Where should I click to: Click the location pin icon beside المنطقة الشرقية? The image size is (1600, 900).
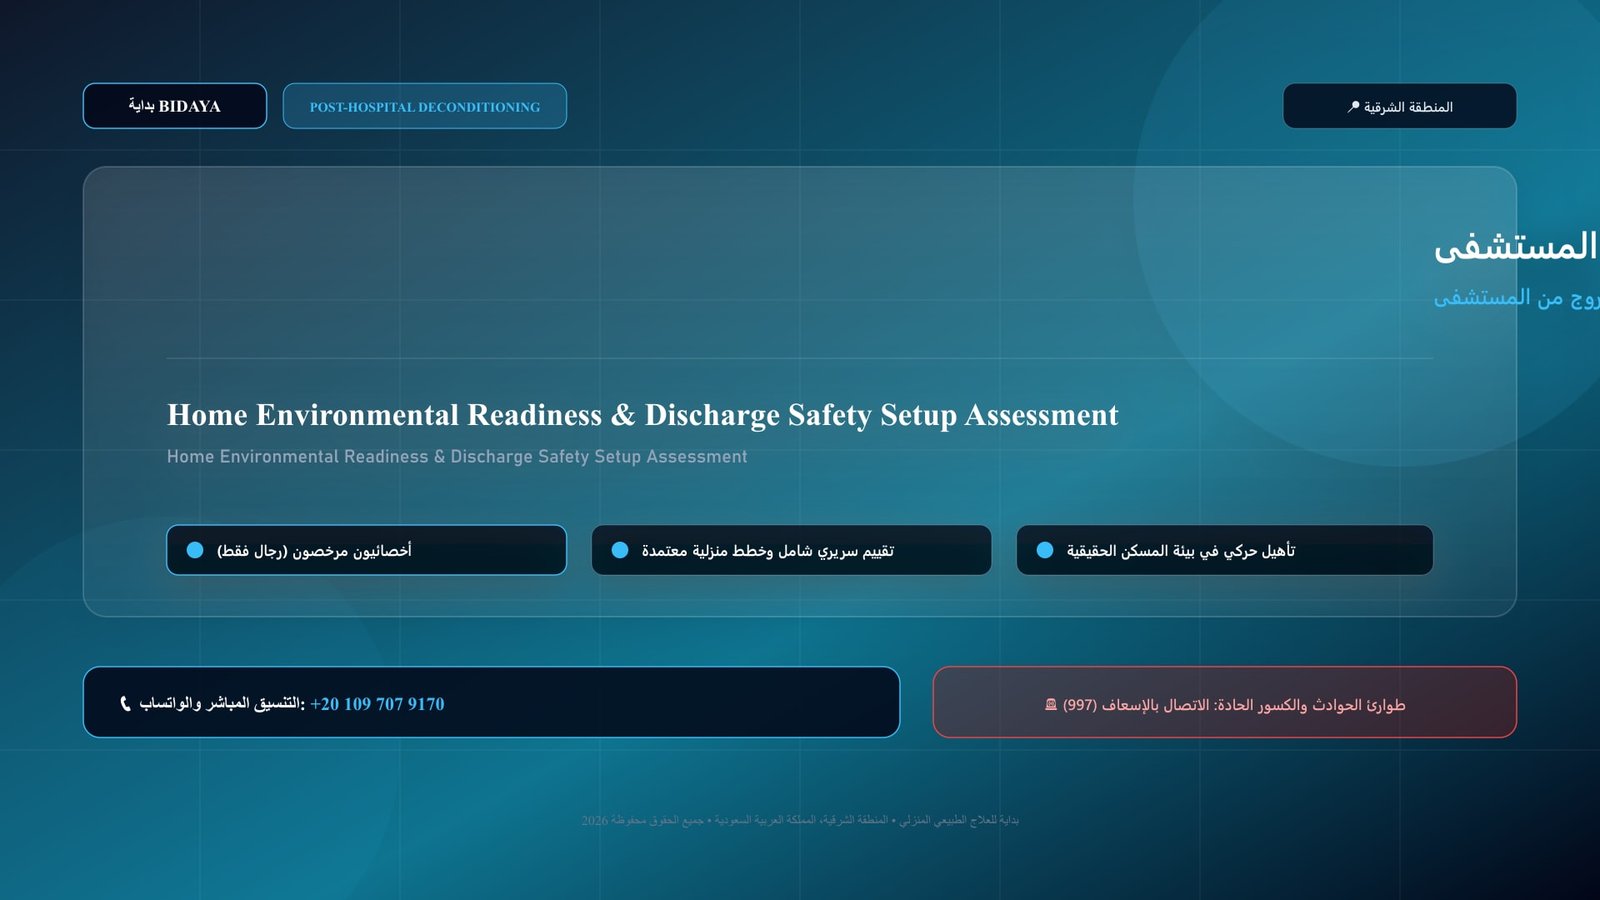coord(1353,107)
